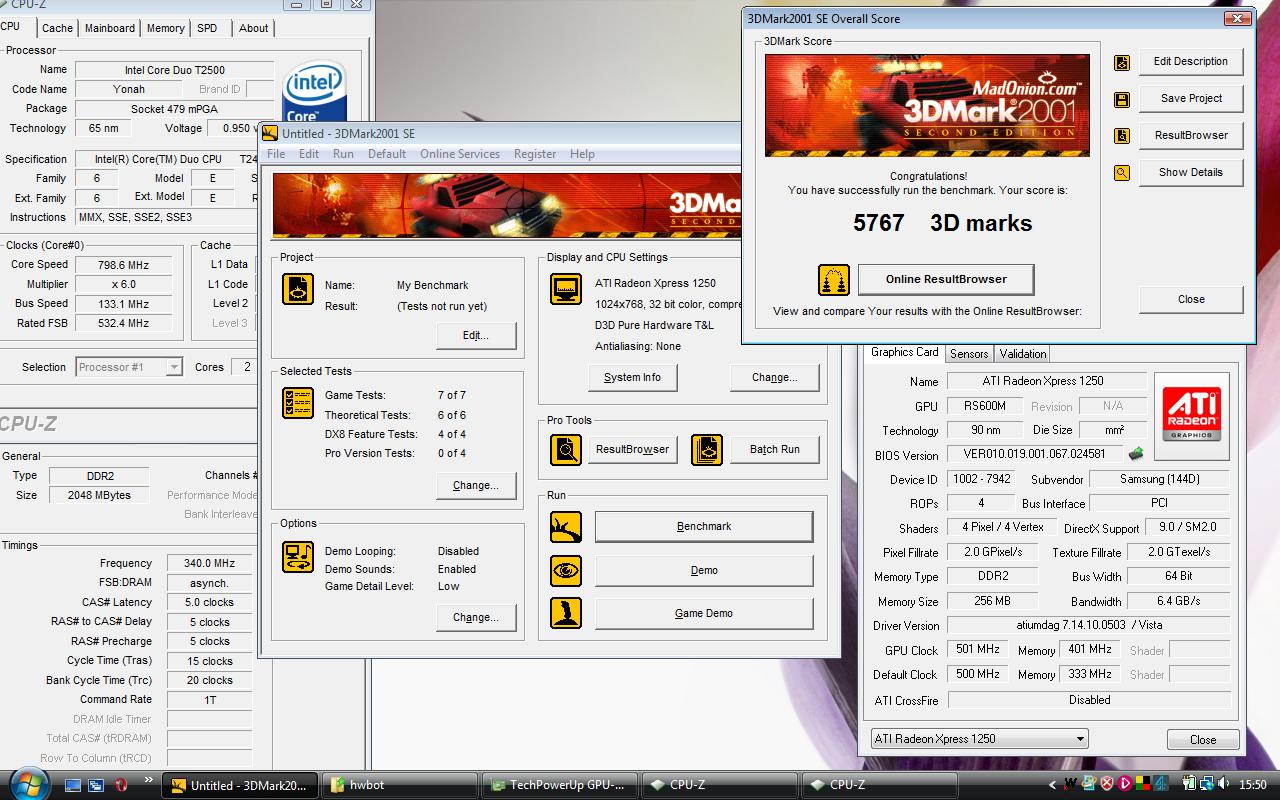Click the Show Details magnifier icon
The height and width of the screenshot is (800, 1280).
(x=1122, y=173)
